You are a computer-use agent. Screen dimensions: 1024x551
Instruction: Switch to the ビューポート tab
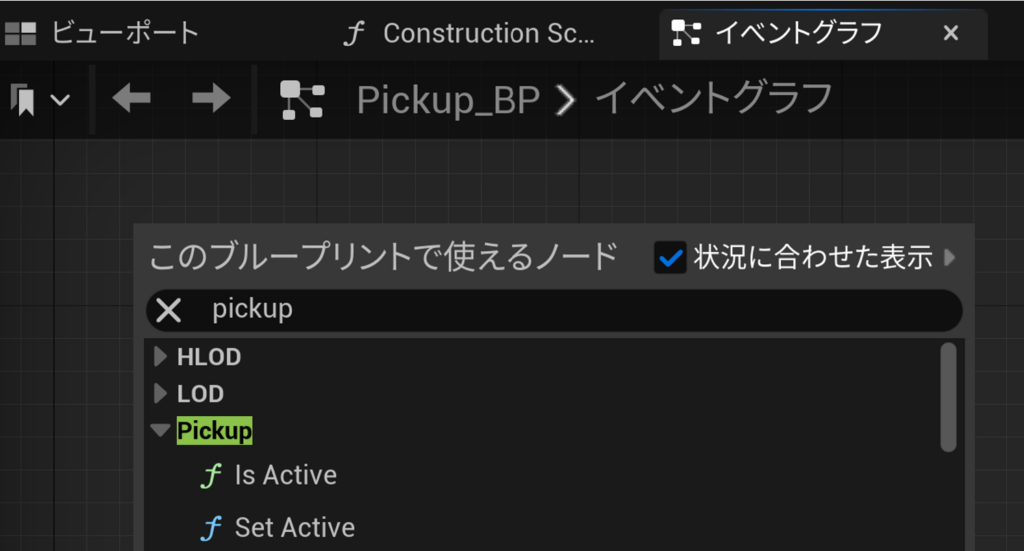103,33
